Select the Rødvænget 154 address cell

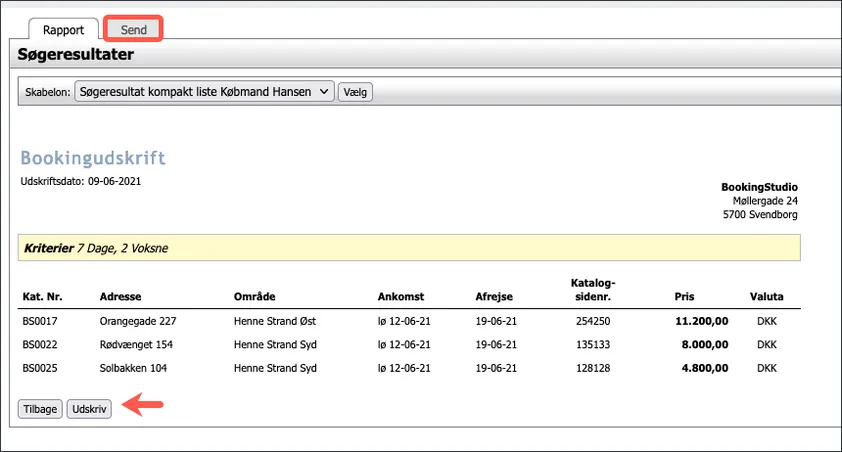tap(137, 344)
